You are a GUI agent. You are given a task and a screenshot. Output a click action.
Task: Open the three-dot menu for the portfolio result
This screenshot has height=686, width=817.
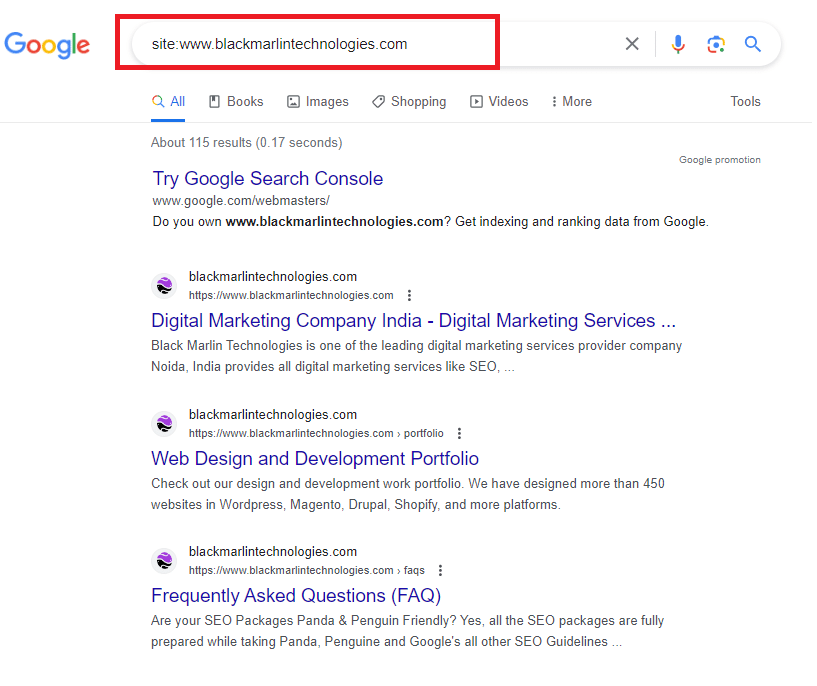[459, 433]
